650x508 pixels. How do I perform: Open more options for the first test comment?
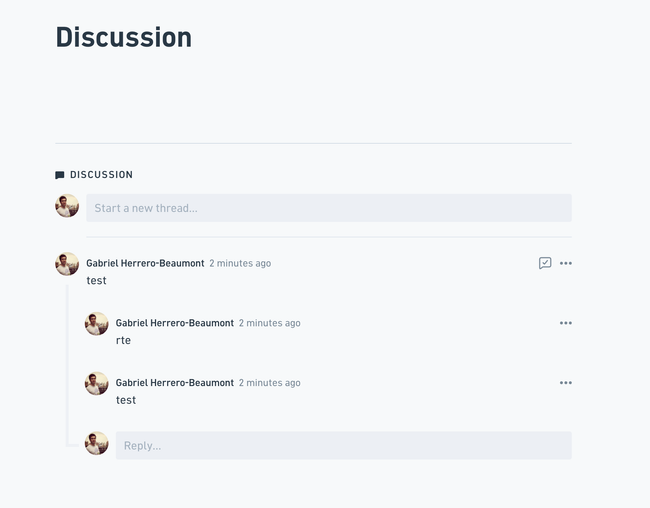[565, 263]
